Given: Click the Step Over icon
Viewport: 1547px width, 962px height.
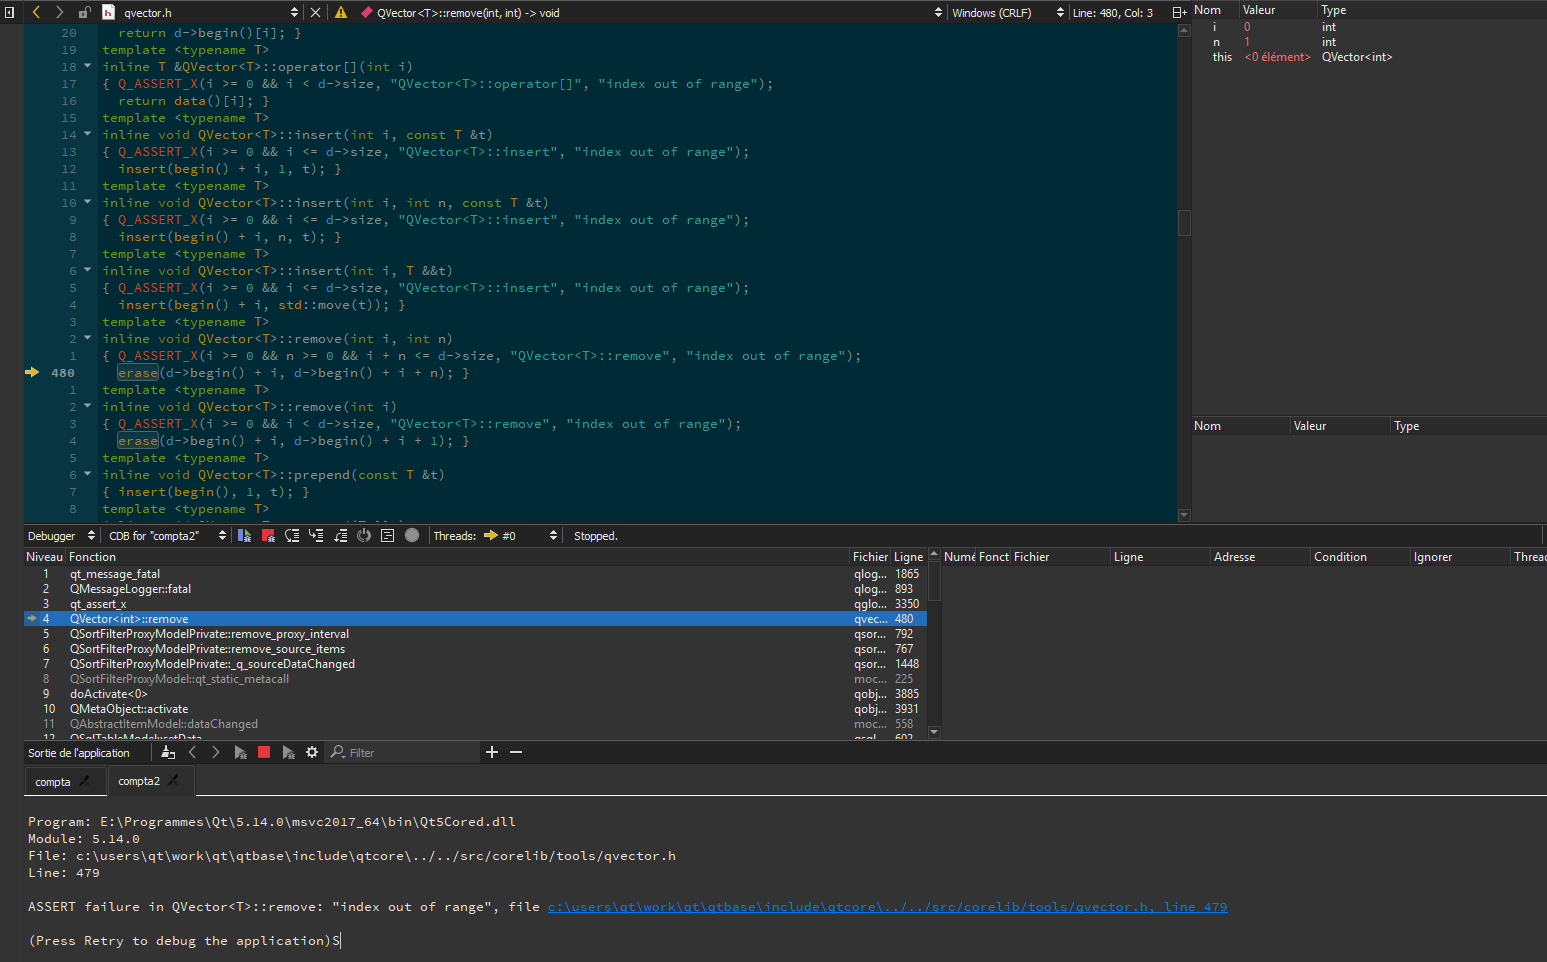Looking at the screenshot, I should [x=292, y=536].
